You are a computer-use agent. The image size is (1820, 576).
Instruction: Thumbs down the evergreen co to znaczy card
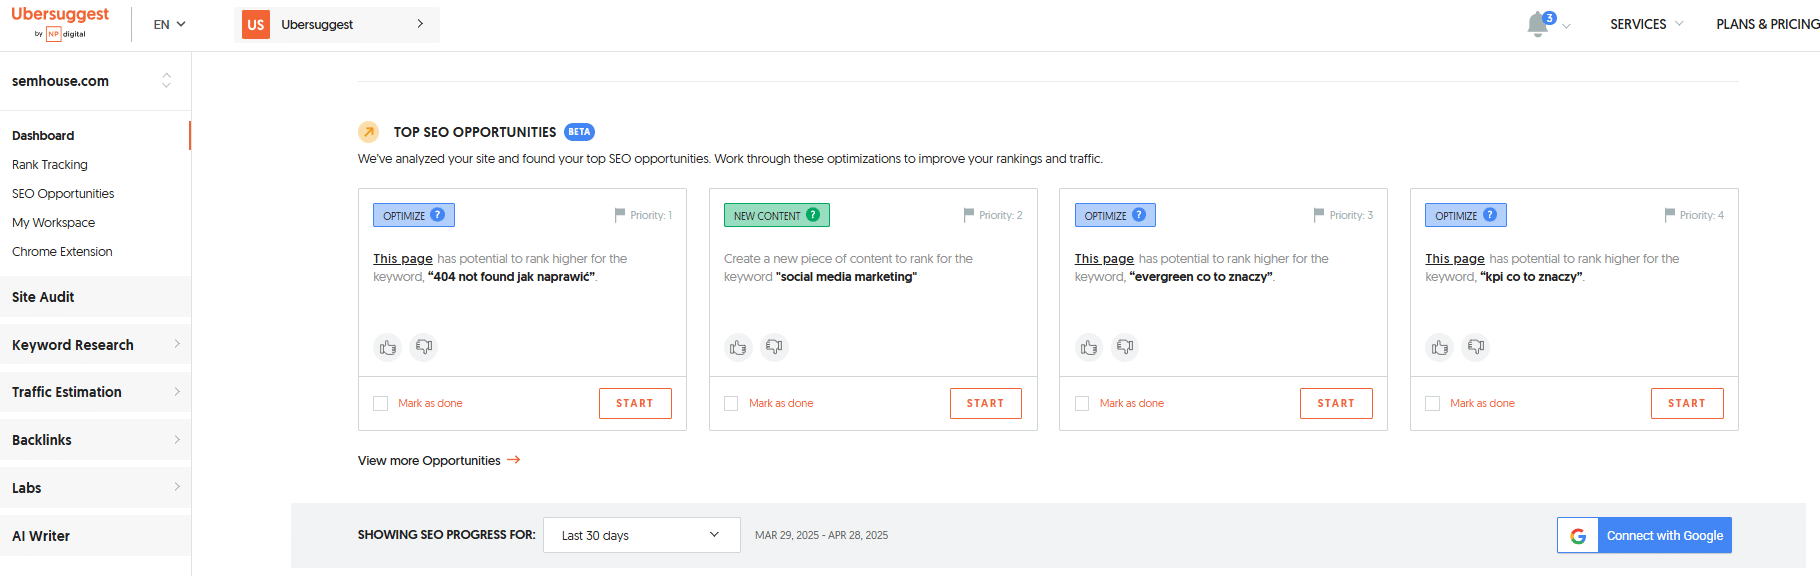coord(1125,347)
